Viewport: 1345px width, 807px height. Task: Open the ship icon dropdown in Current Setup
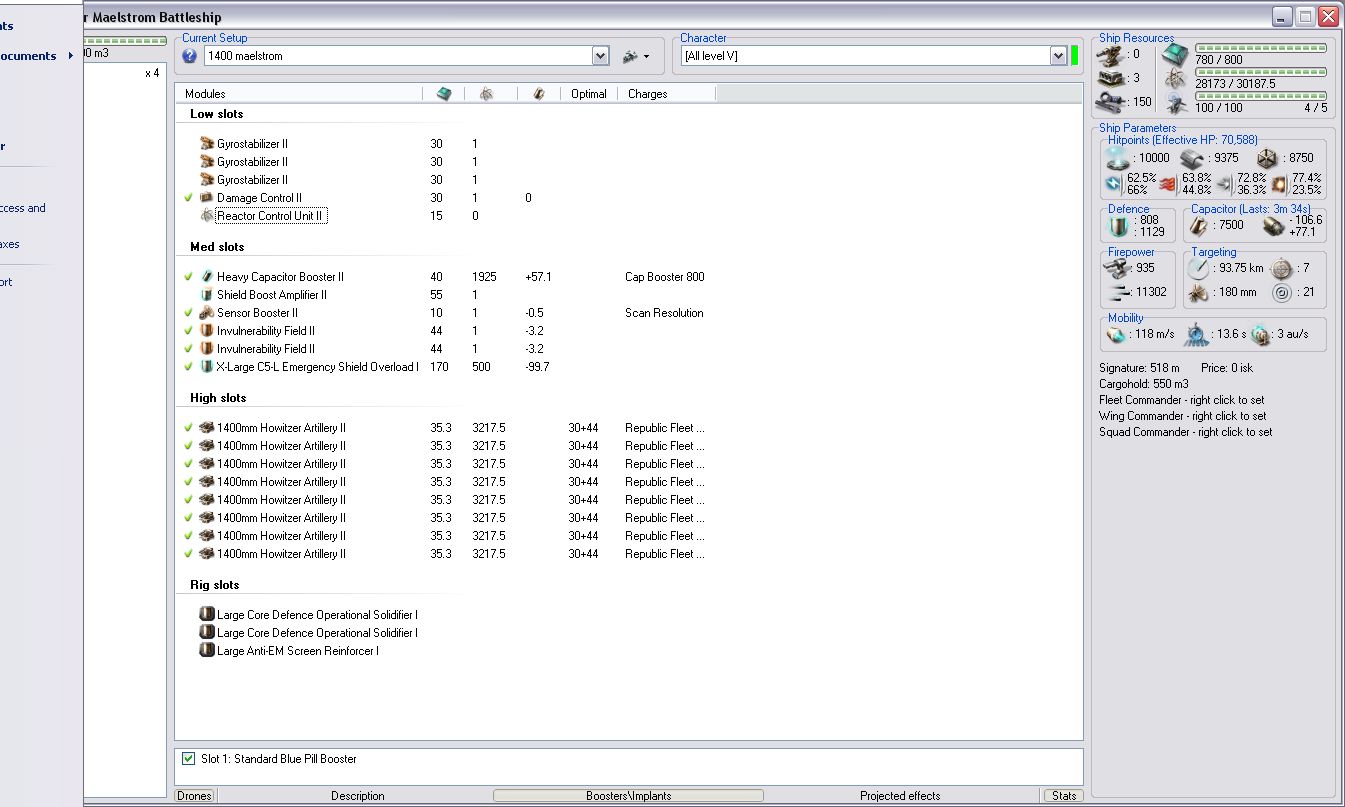tap(637, 56)
